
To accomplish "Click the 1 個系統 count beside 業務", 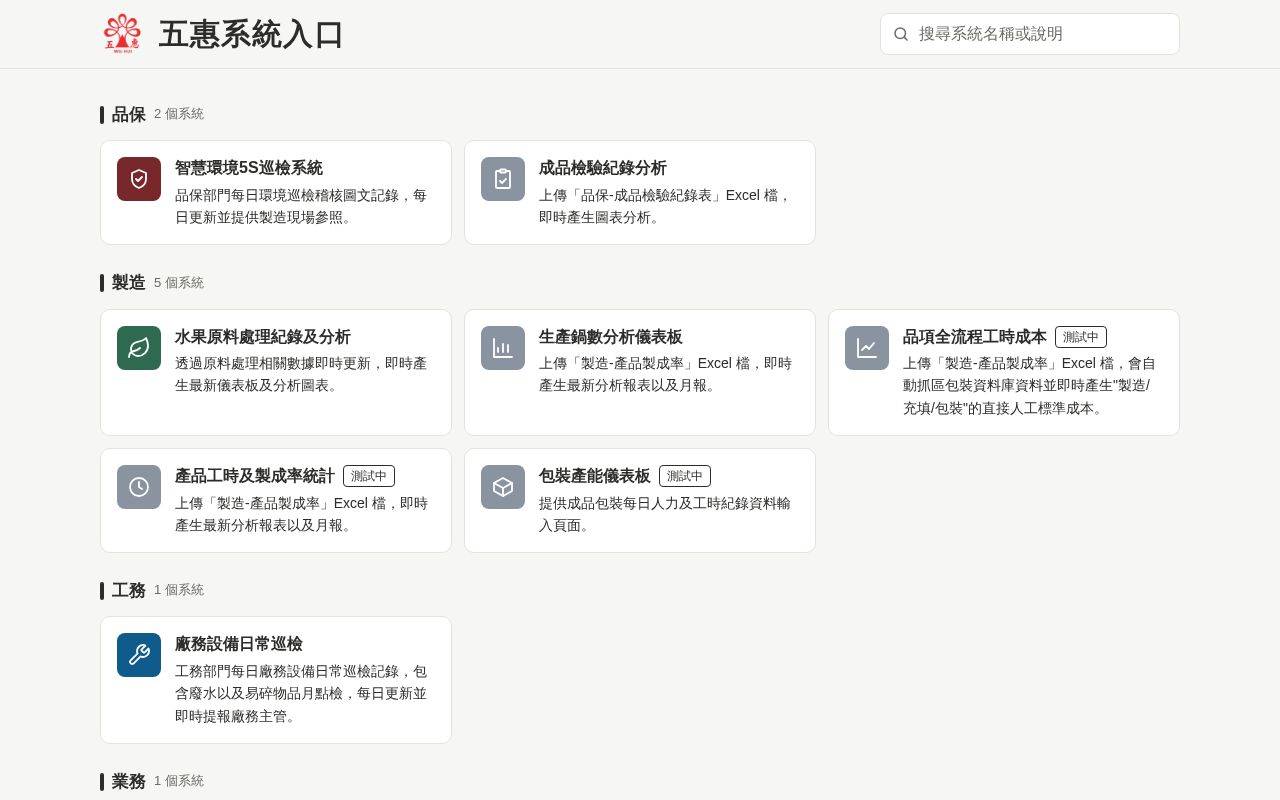I will point(179,781).
